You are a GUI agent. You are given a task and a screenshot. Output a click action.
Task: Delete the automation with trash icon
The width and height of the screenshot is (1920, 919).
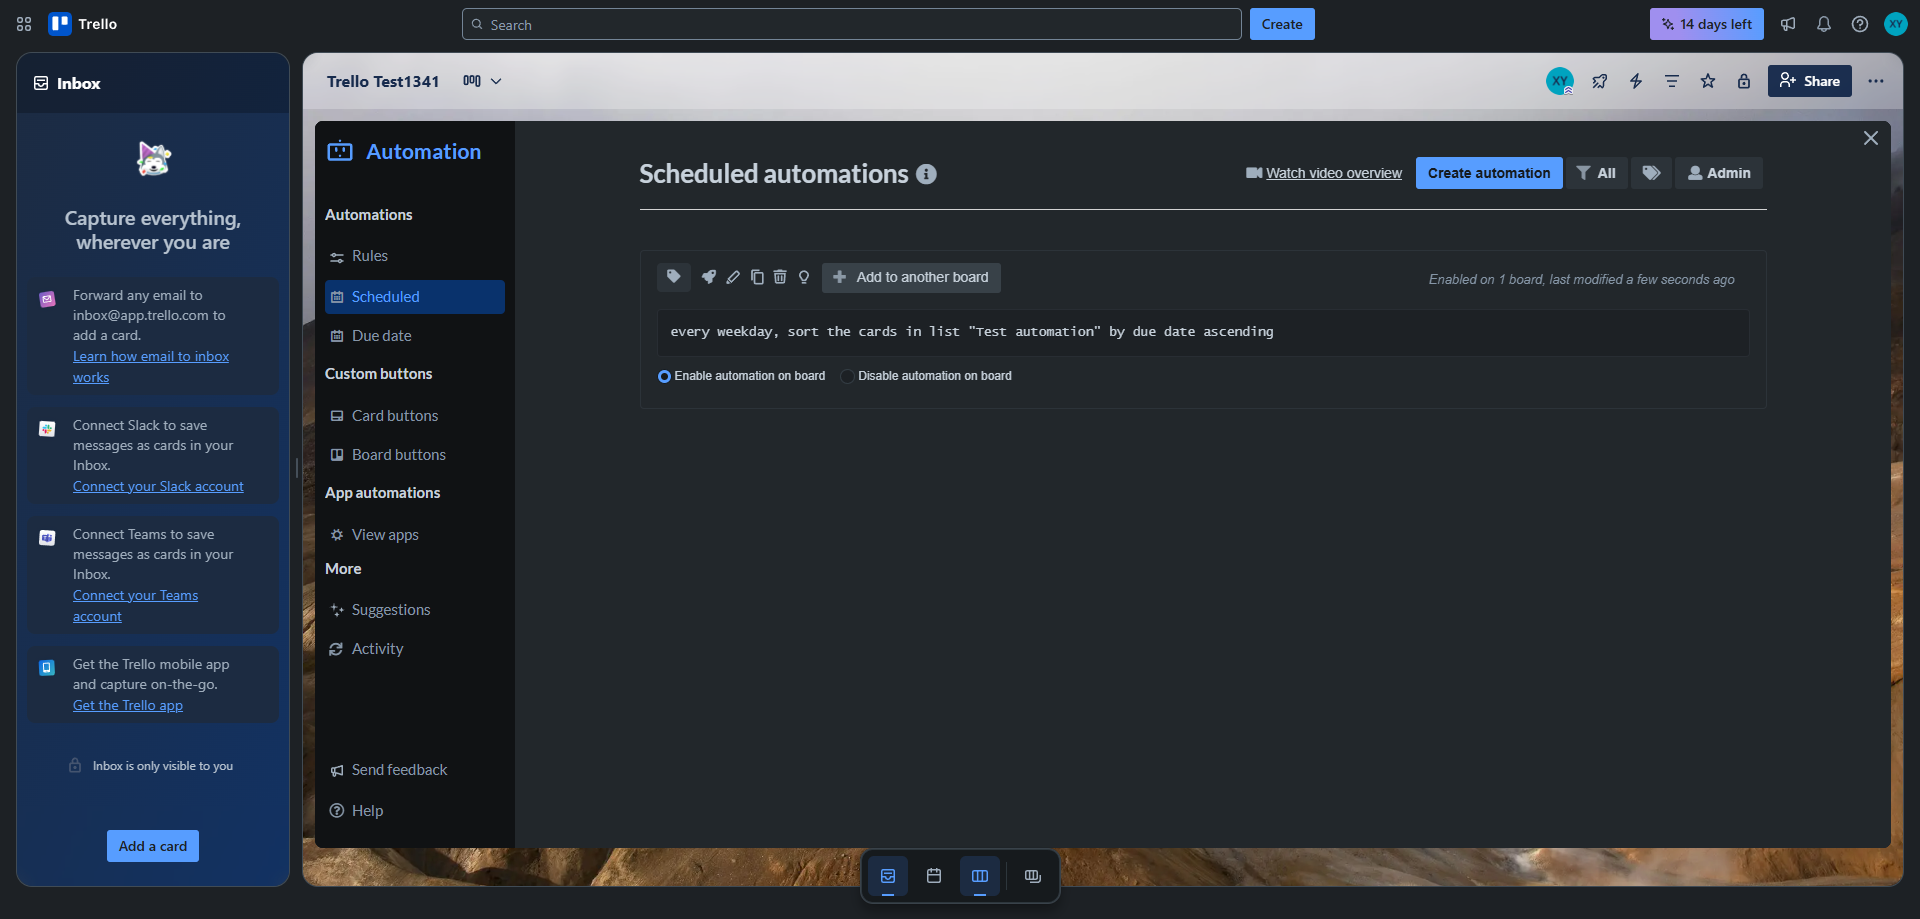(x=780, y=277)
